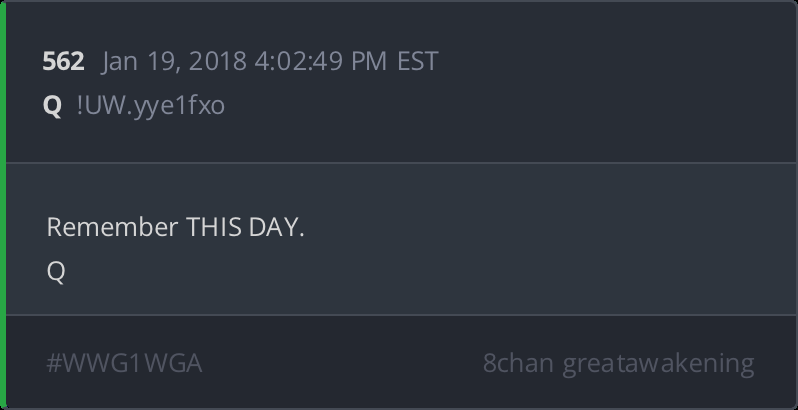The width and height of the screenshot is (798, 410).
Task: Open the greatawakening board link
Action: pos(658,363)
